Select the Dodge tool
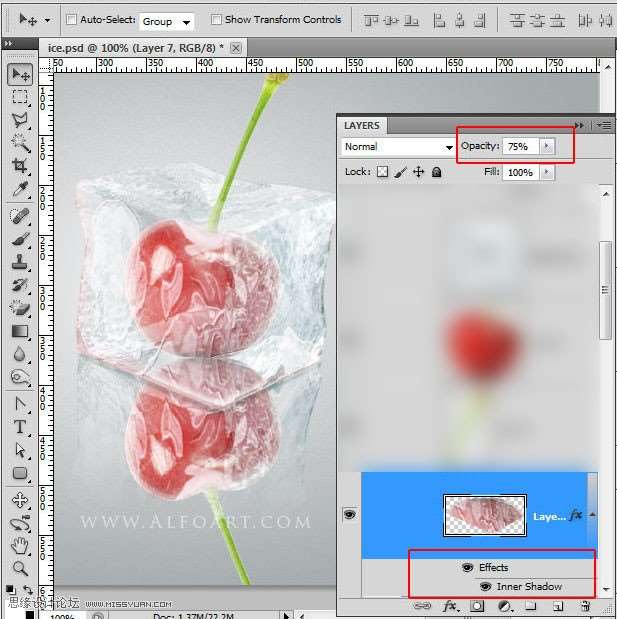 [x=20, y=377]
